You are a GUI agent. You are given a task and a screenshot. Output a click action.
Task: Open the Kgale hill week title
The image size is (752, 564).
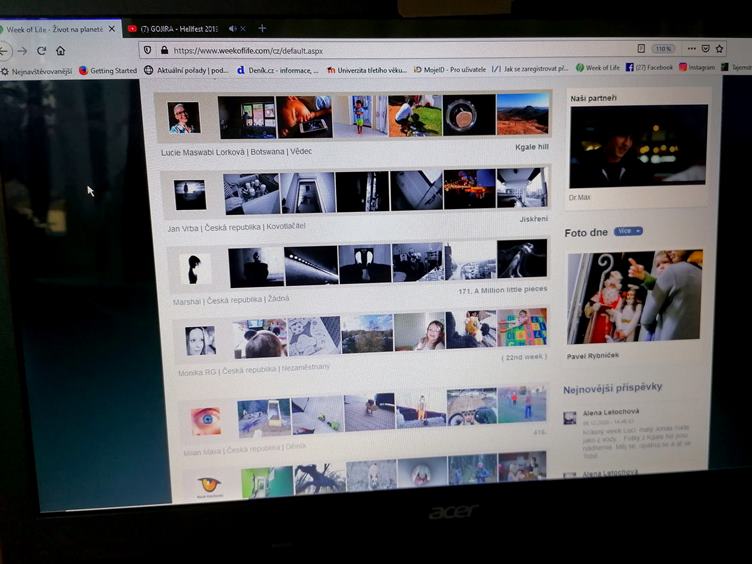[x=531, y=147]
